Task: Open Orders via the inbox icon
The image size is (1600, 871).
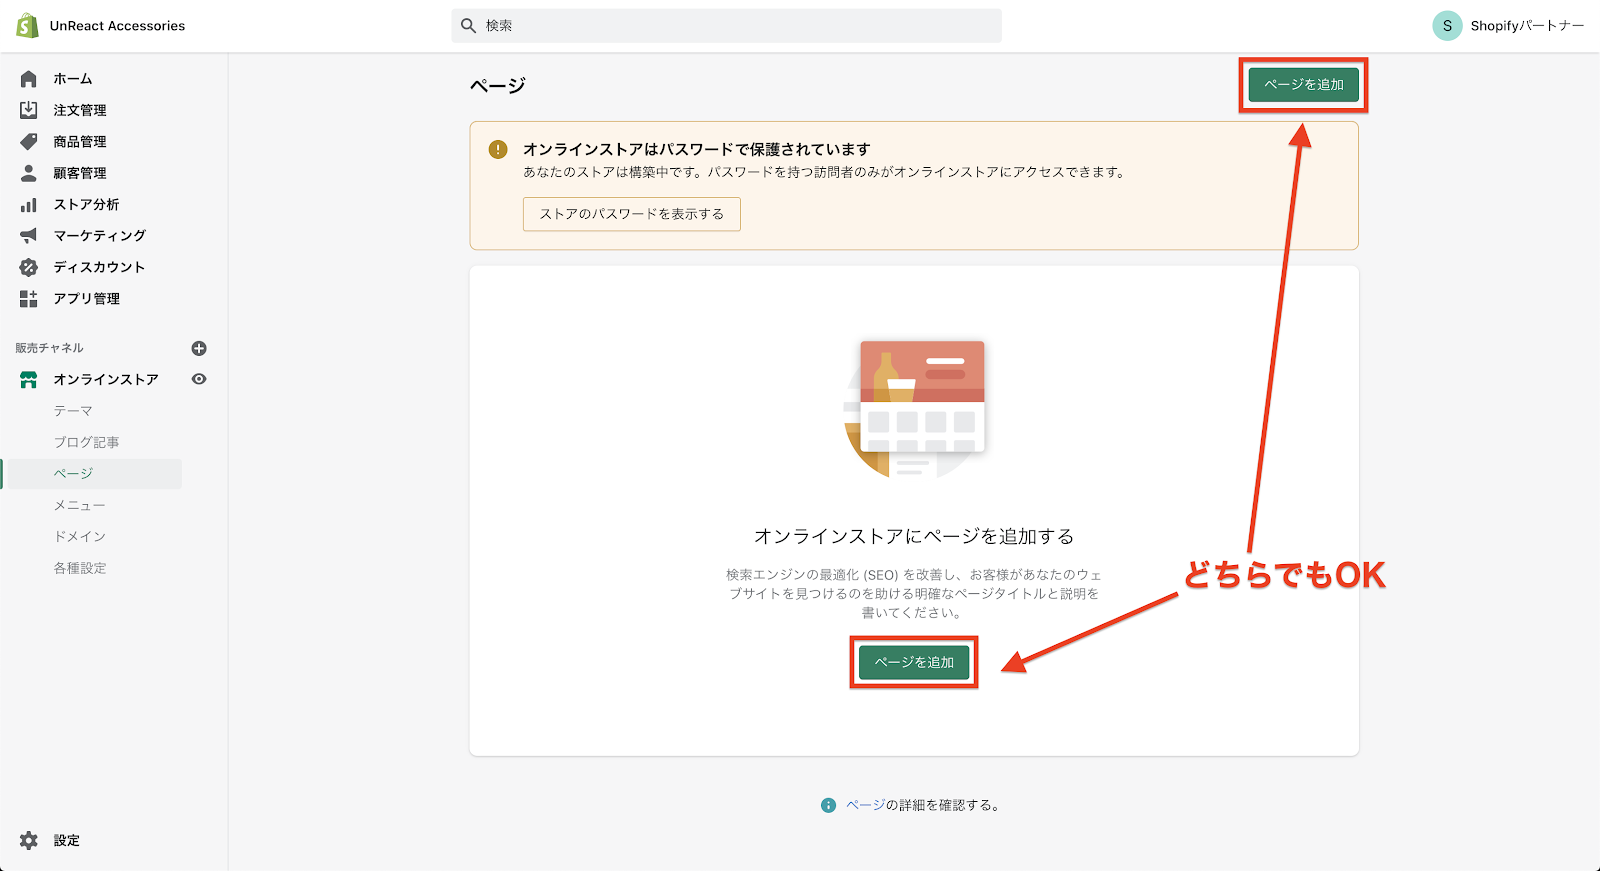Action: point(29,110)
